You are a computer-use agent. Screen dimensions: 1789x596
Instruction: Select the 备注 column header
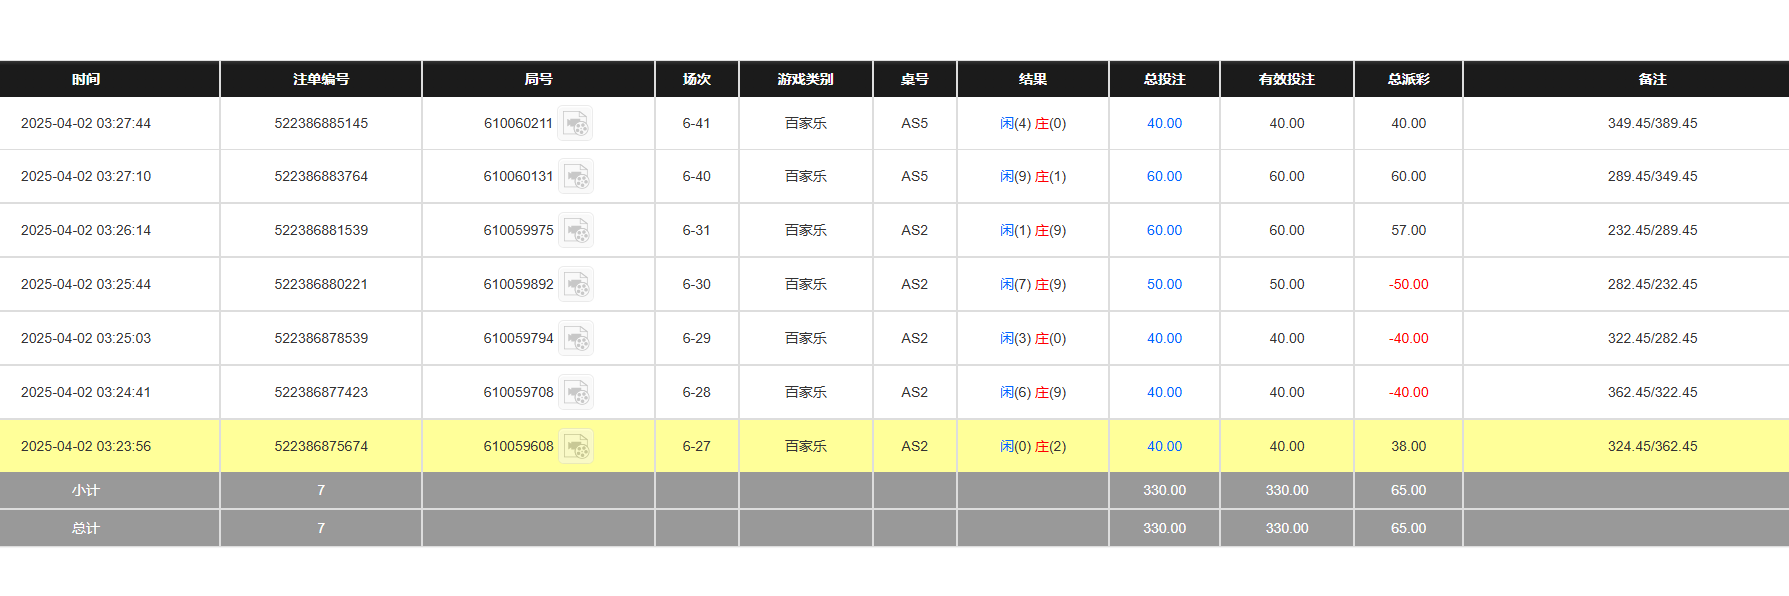click(1652, 79)
